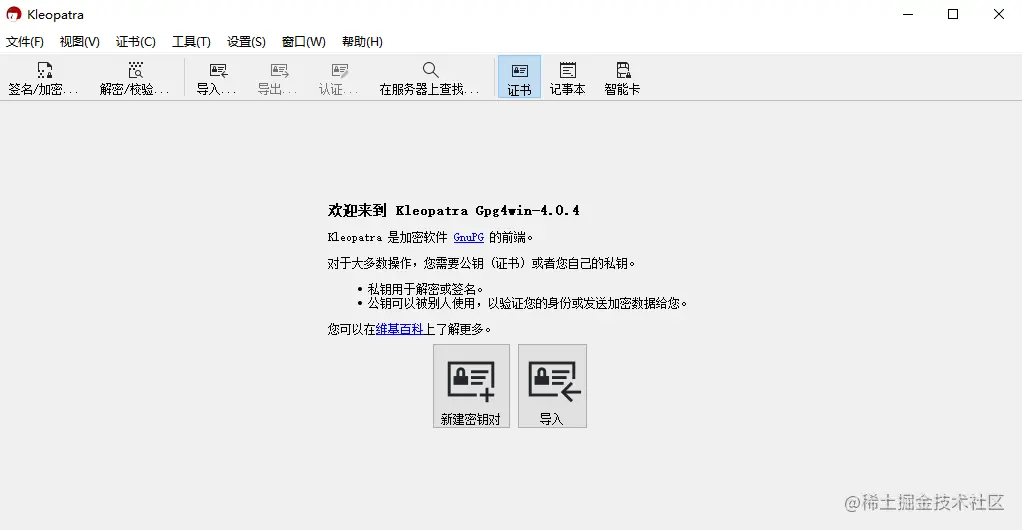Open the 签名/加密 toolbar action
The image size is (1022, 530).
point(43,78)
